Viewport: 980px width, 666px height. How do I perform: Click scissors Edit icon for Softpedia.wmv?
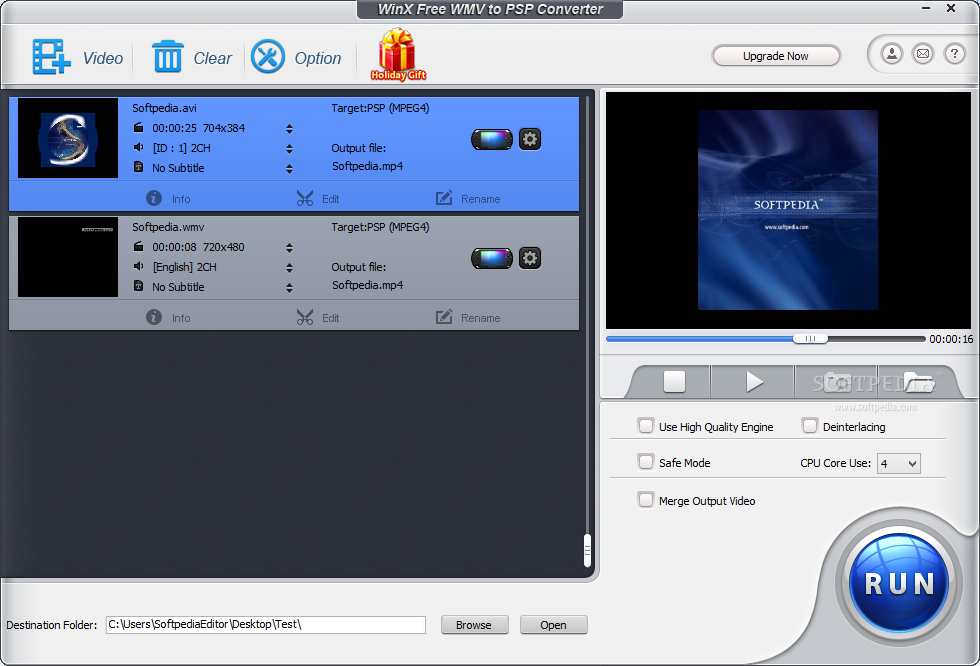[305, 317]
